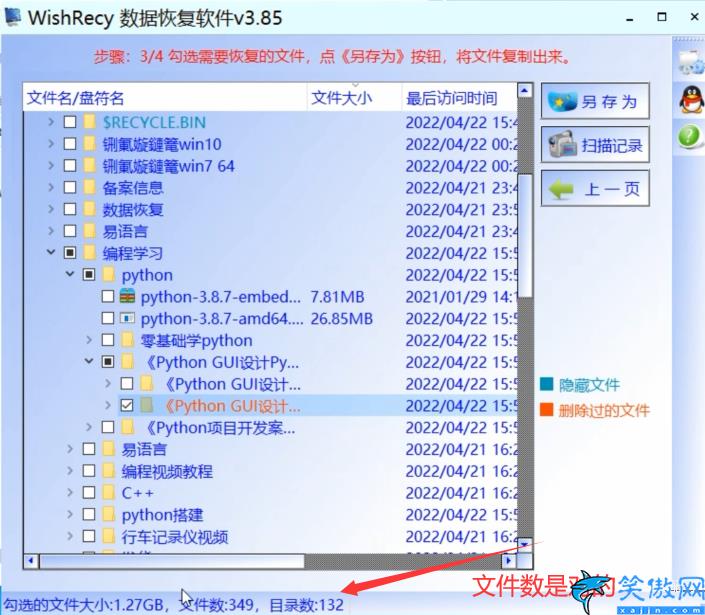Screen dimensions: 705x615
Task: Sort by 最后访问时间 column header
Action: click(460, 98)
